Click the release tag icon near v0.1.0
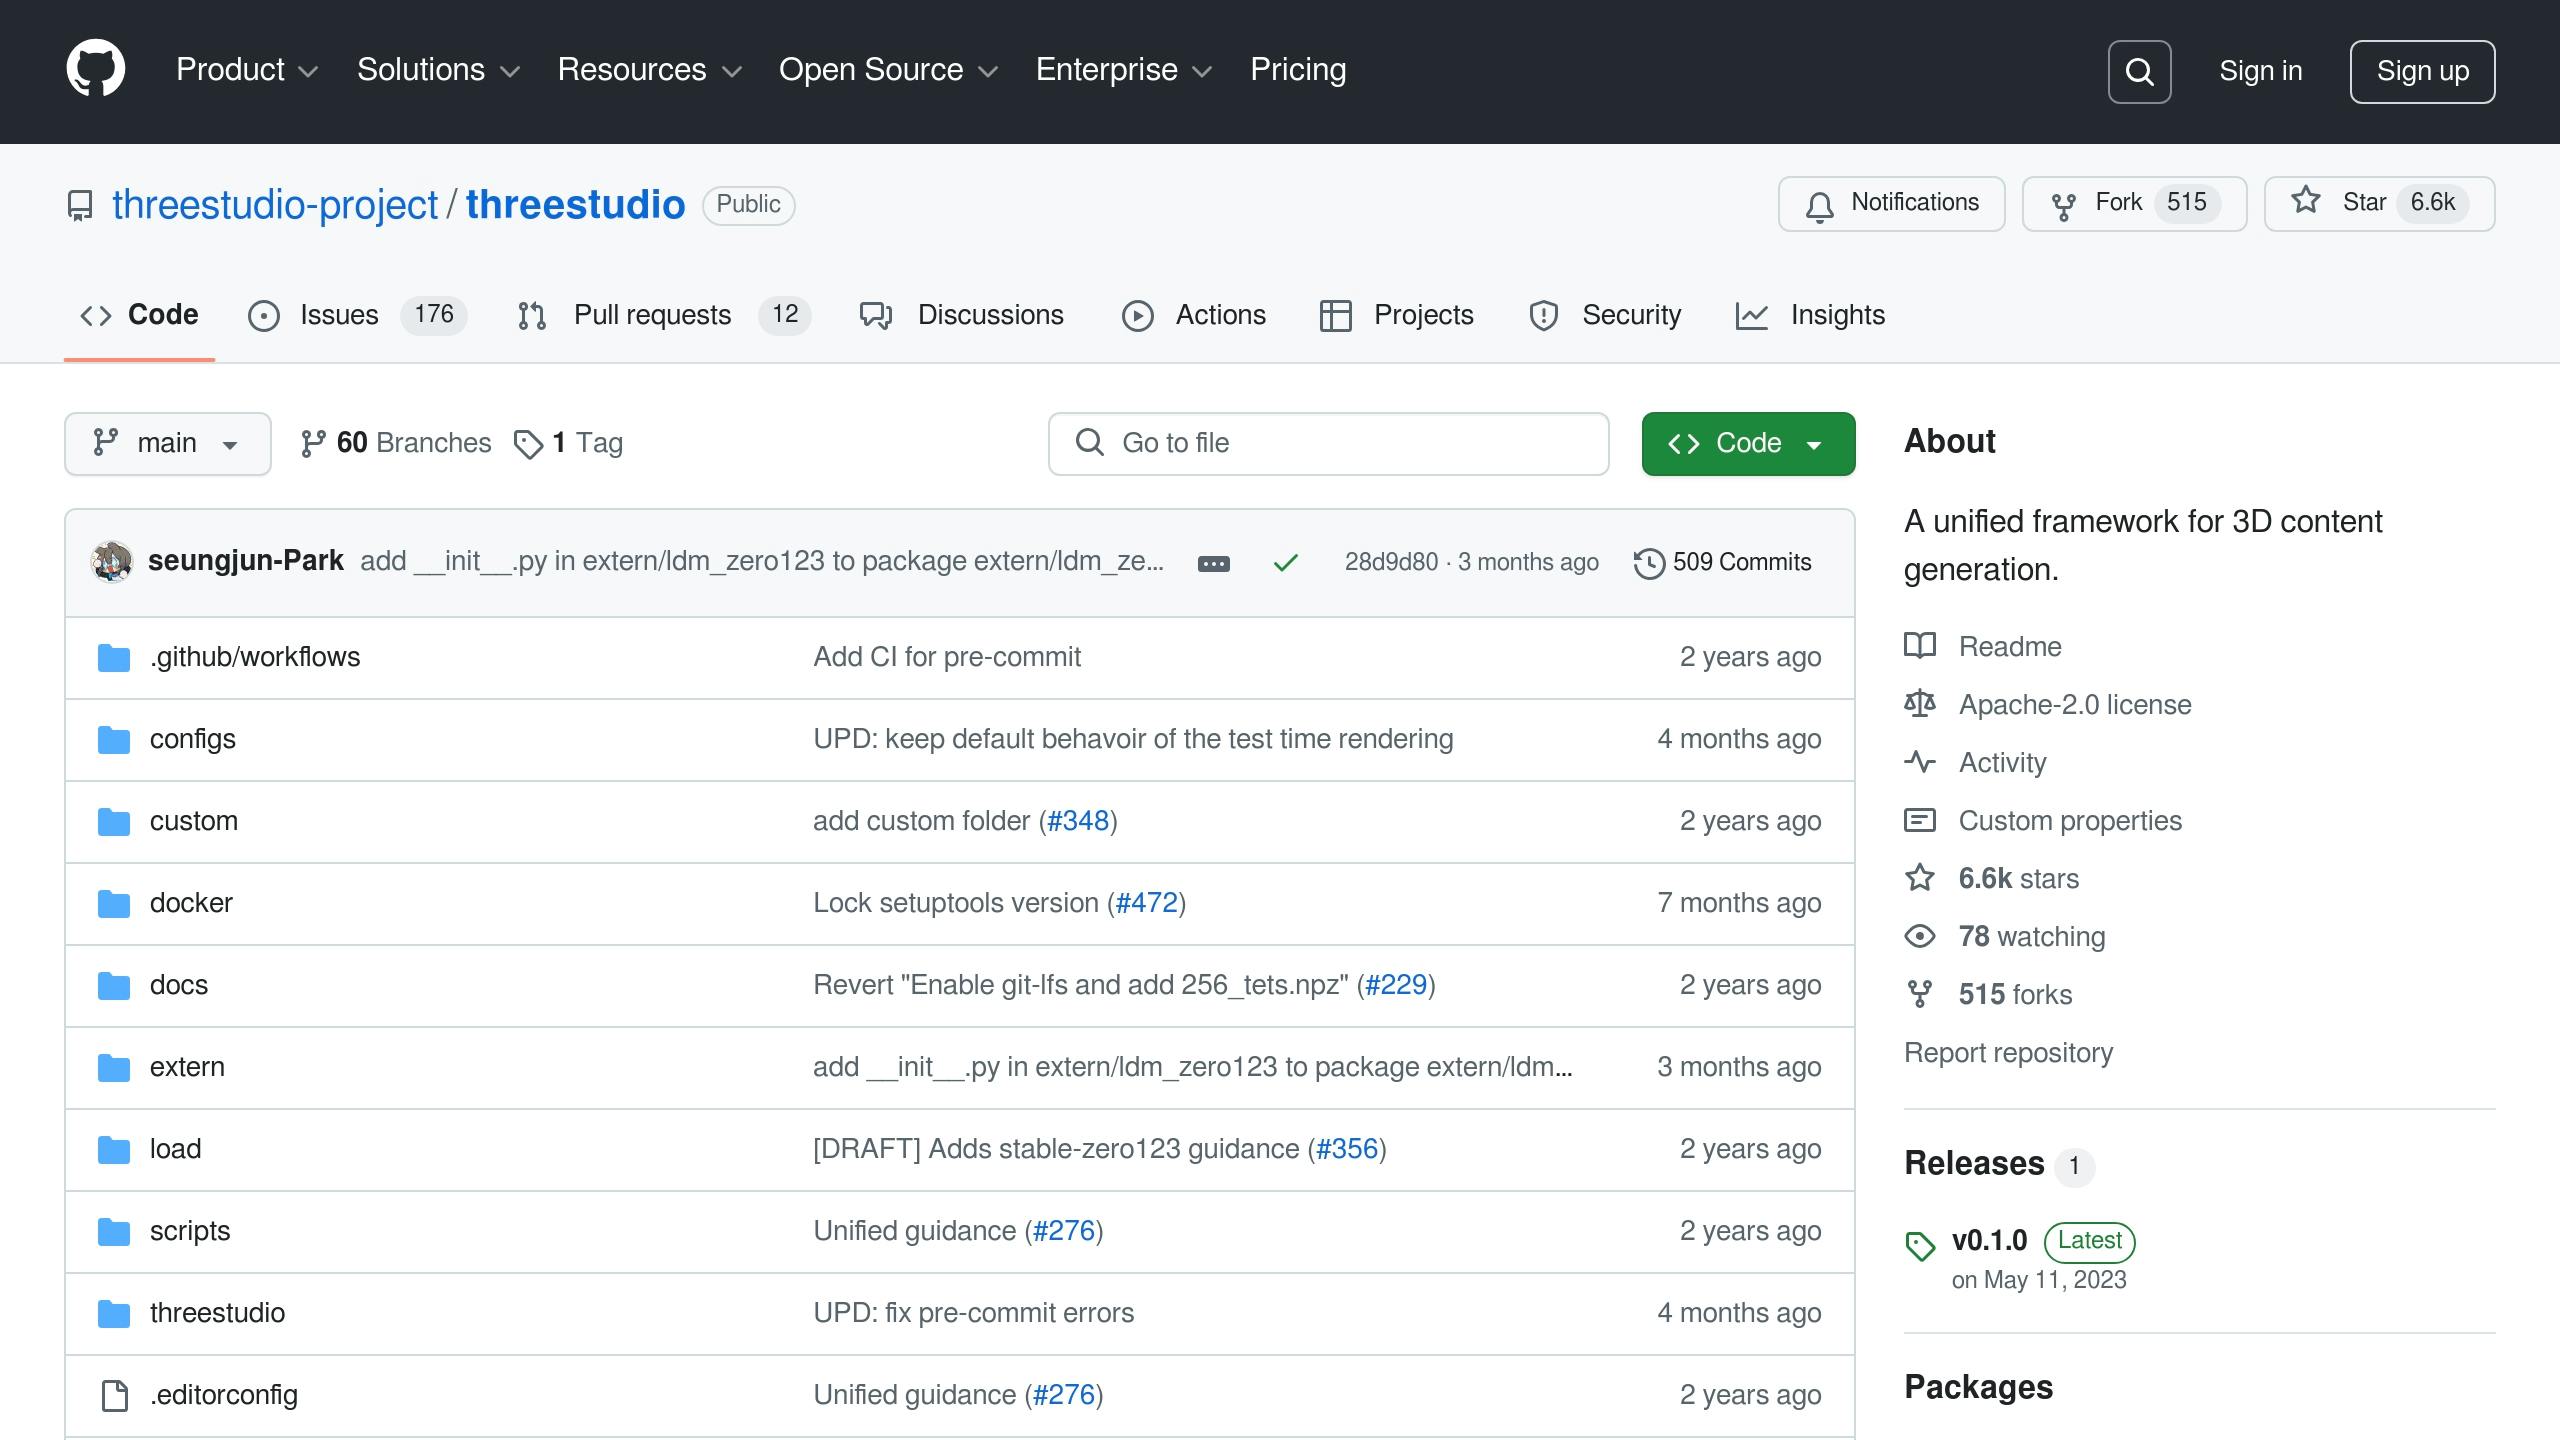The width and height of the screenshot is (2560, 1440). tap(1920, 1246)
